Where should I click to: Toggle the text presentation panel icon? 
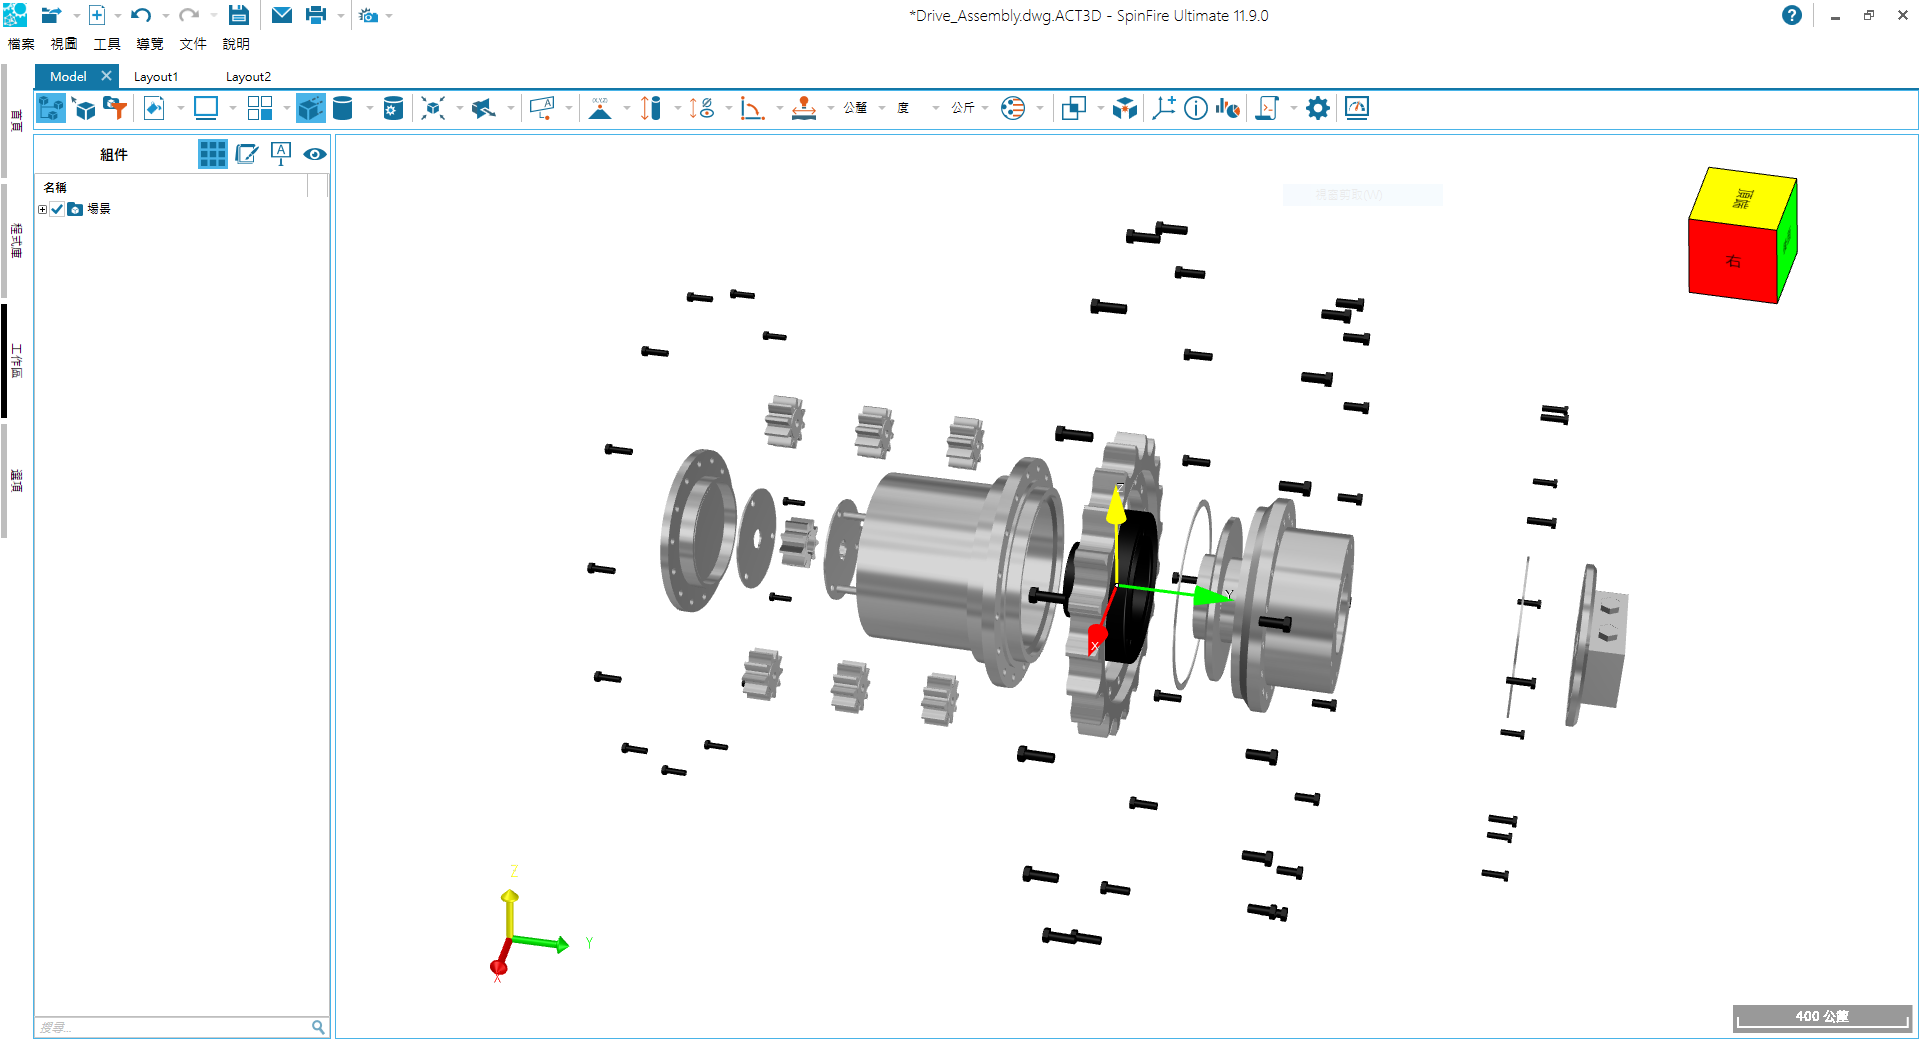[281, 154]
